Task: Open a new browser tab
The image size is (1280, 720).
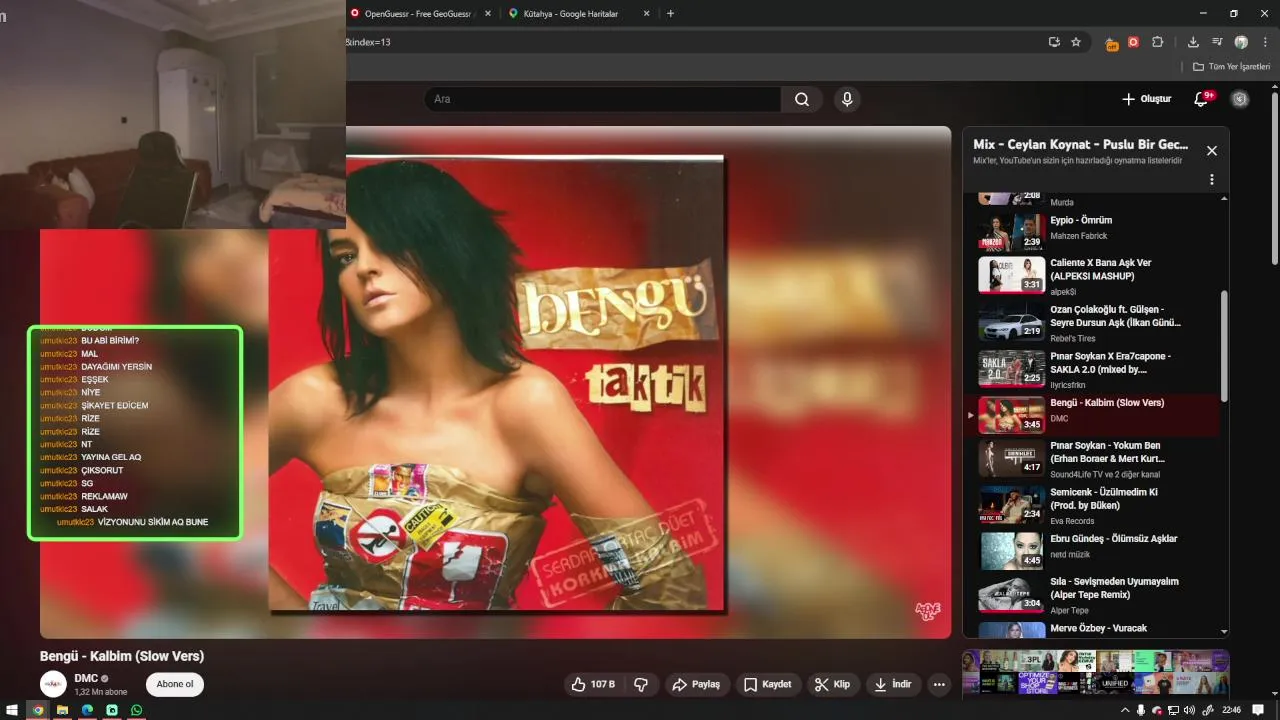Action: click(670, 13)
